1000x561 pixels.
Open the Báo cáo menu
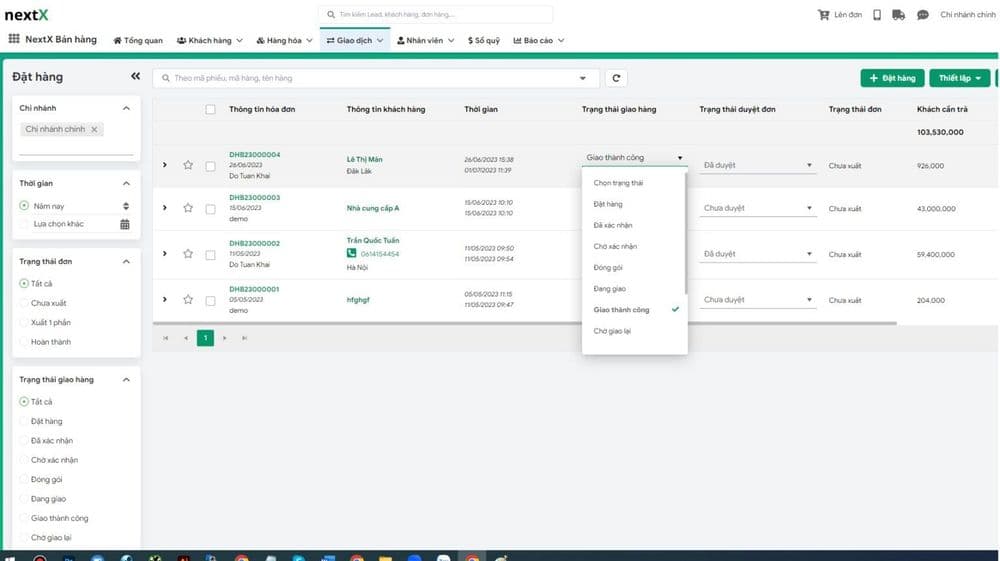[x=539, y=40]
